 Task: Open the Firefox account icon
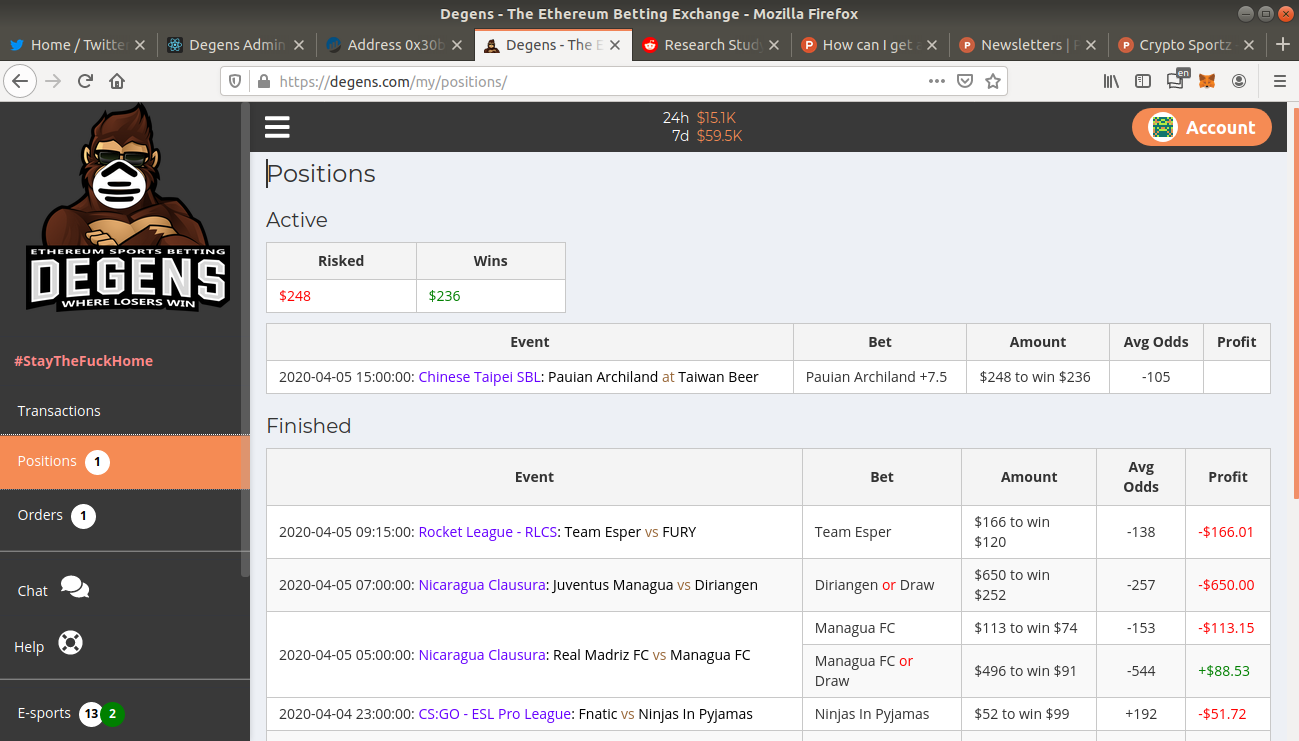coord(1239,81)
